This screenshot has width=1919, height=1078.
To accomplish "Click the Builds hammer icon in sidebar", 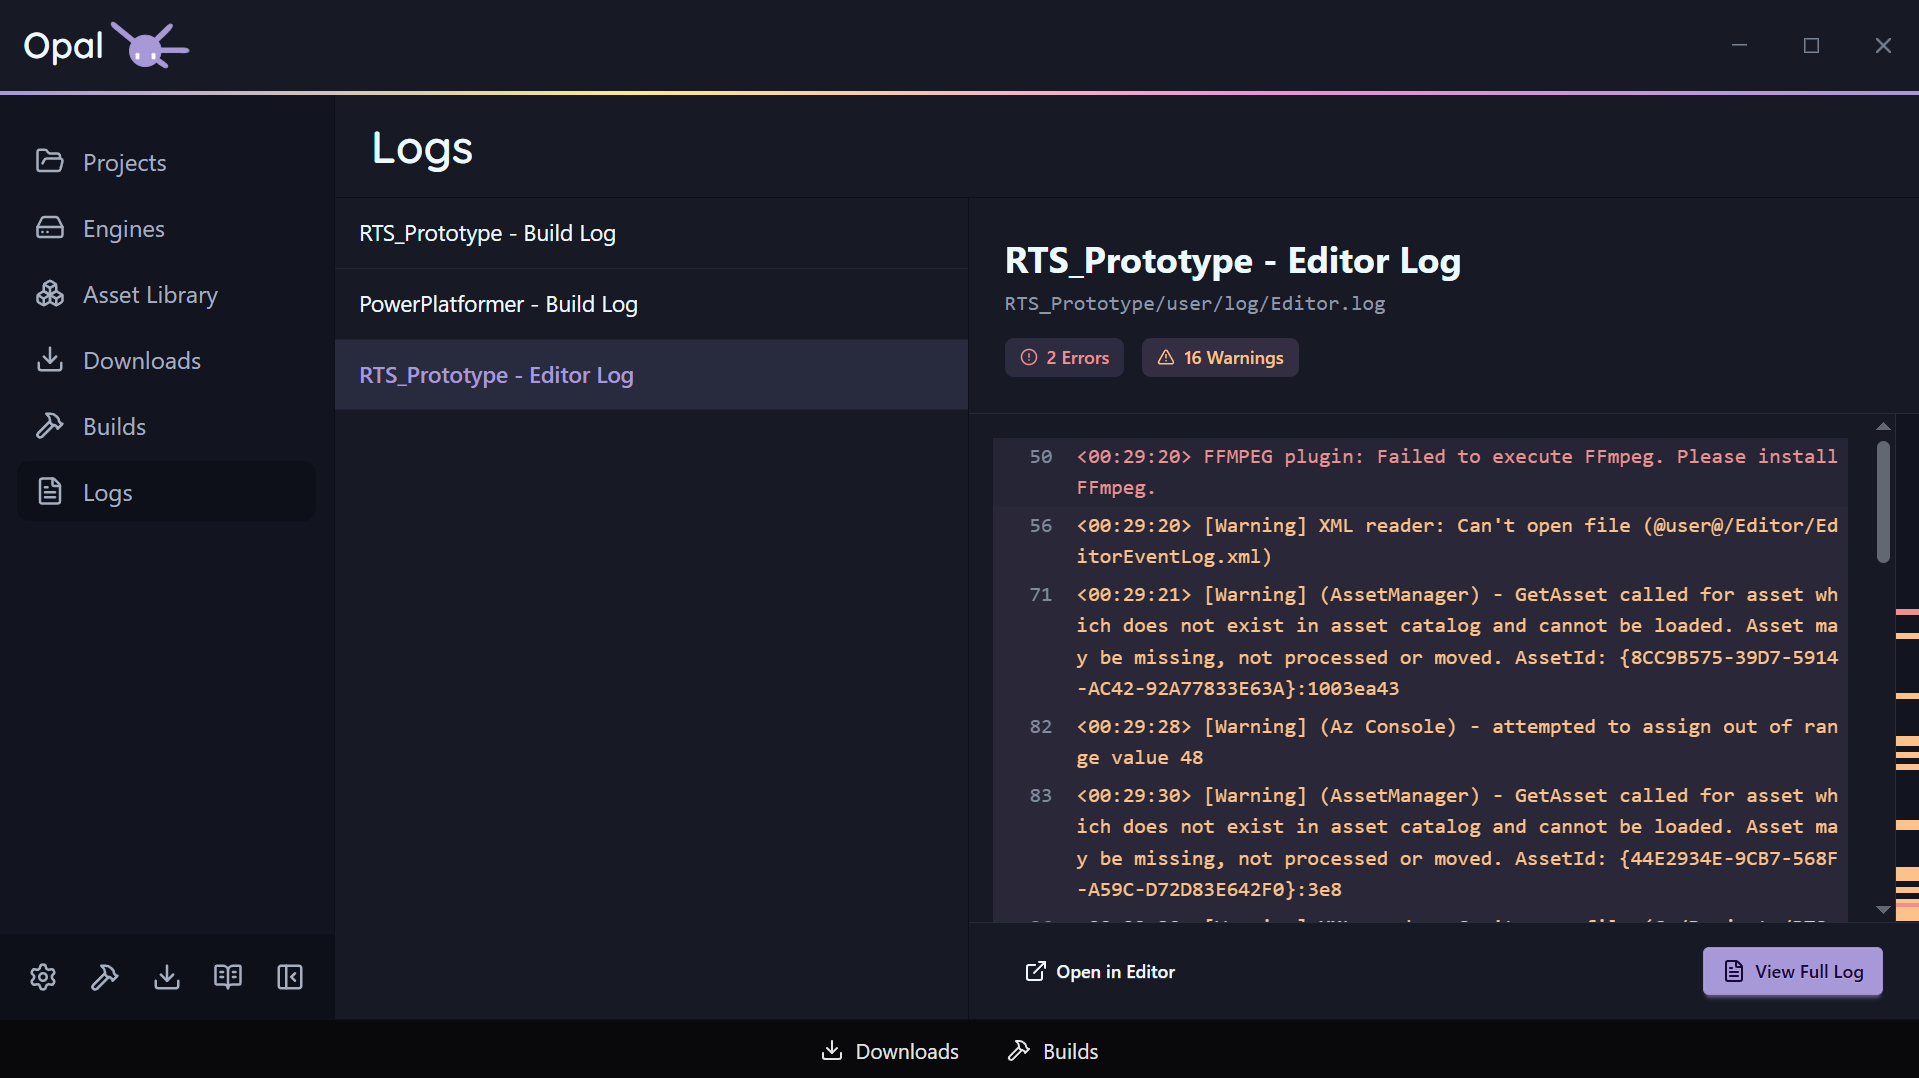I will click(50, 426).
